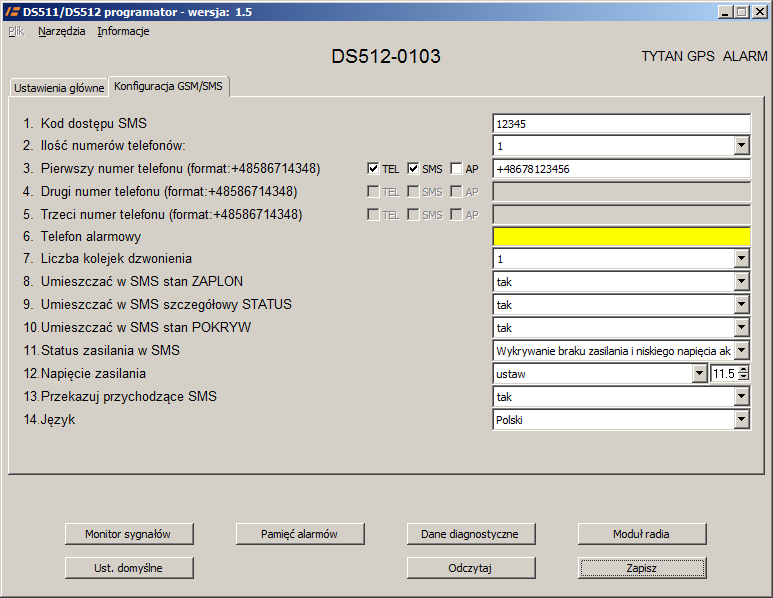Close the programator window
The height and width of the screenshot is (598, 773).
[x=760, y=12]
